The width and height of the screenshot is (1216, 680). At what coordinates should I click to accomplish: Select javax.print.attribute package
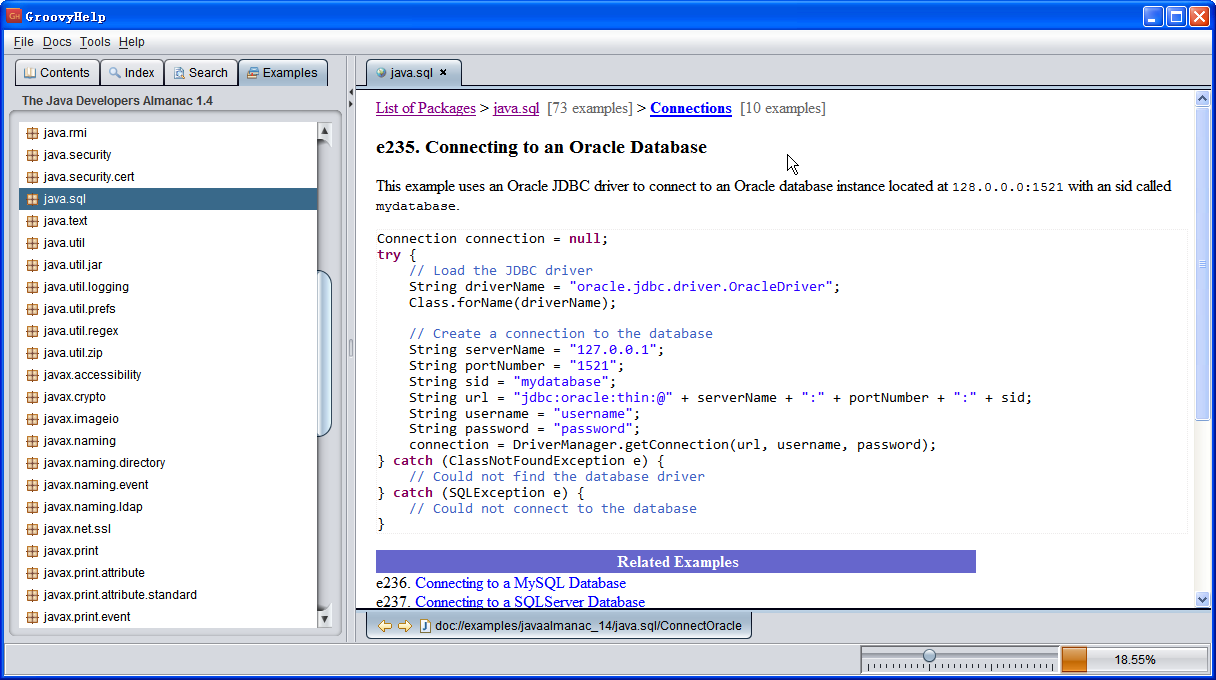tap(168, 573)
